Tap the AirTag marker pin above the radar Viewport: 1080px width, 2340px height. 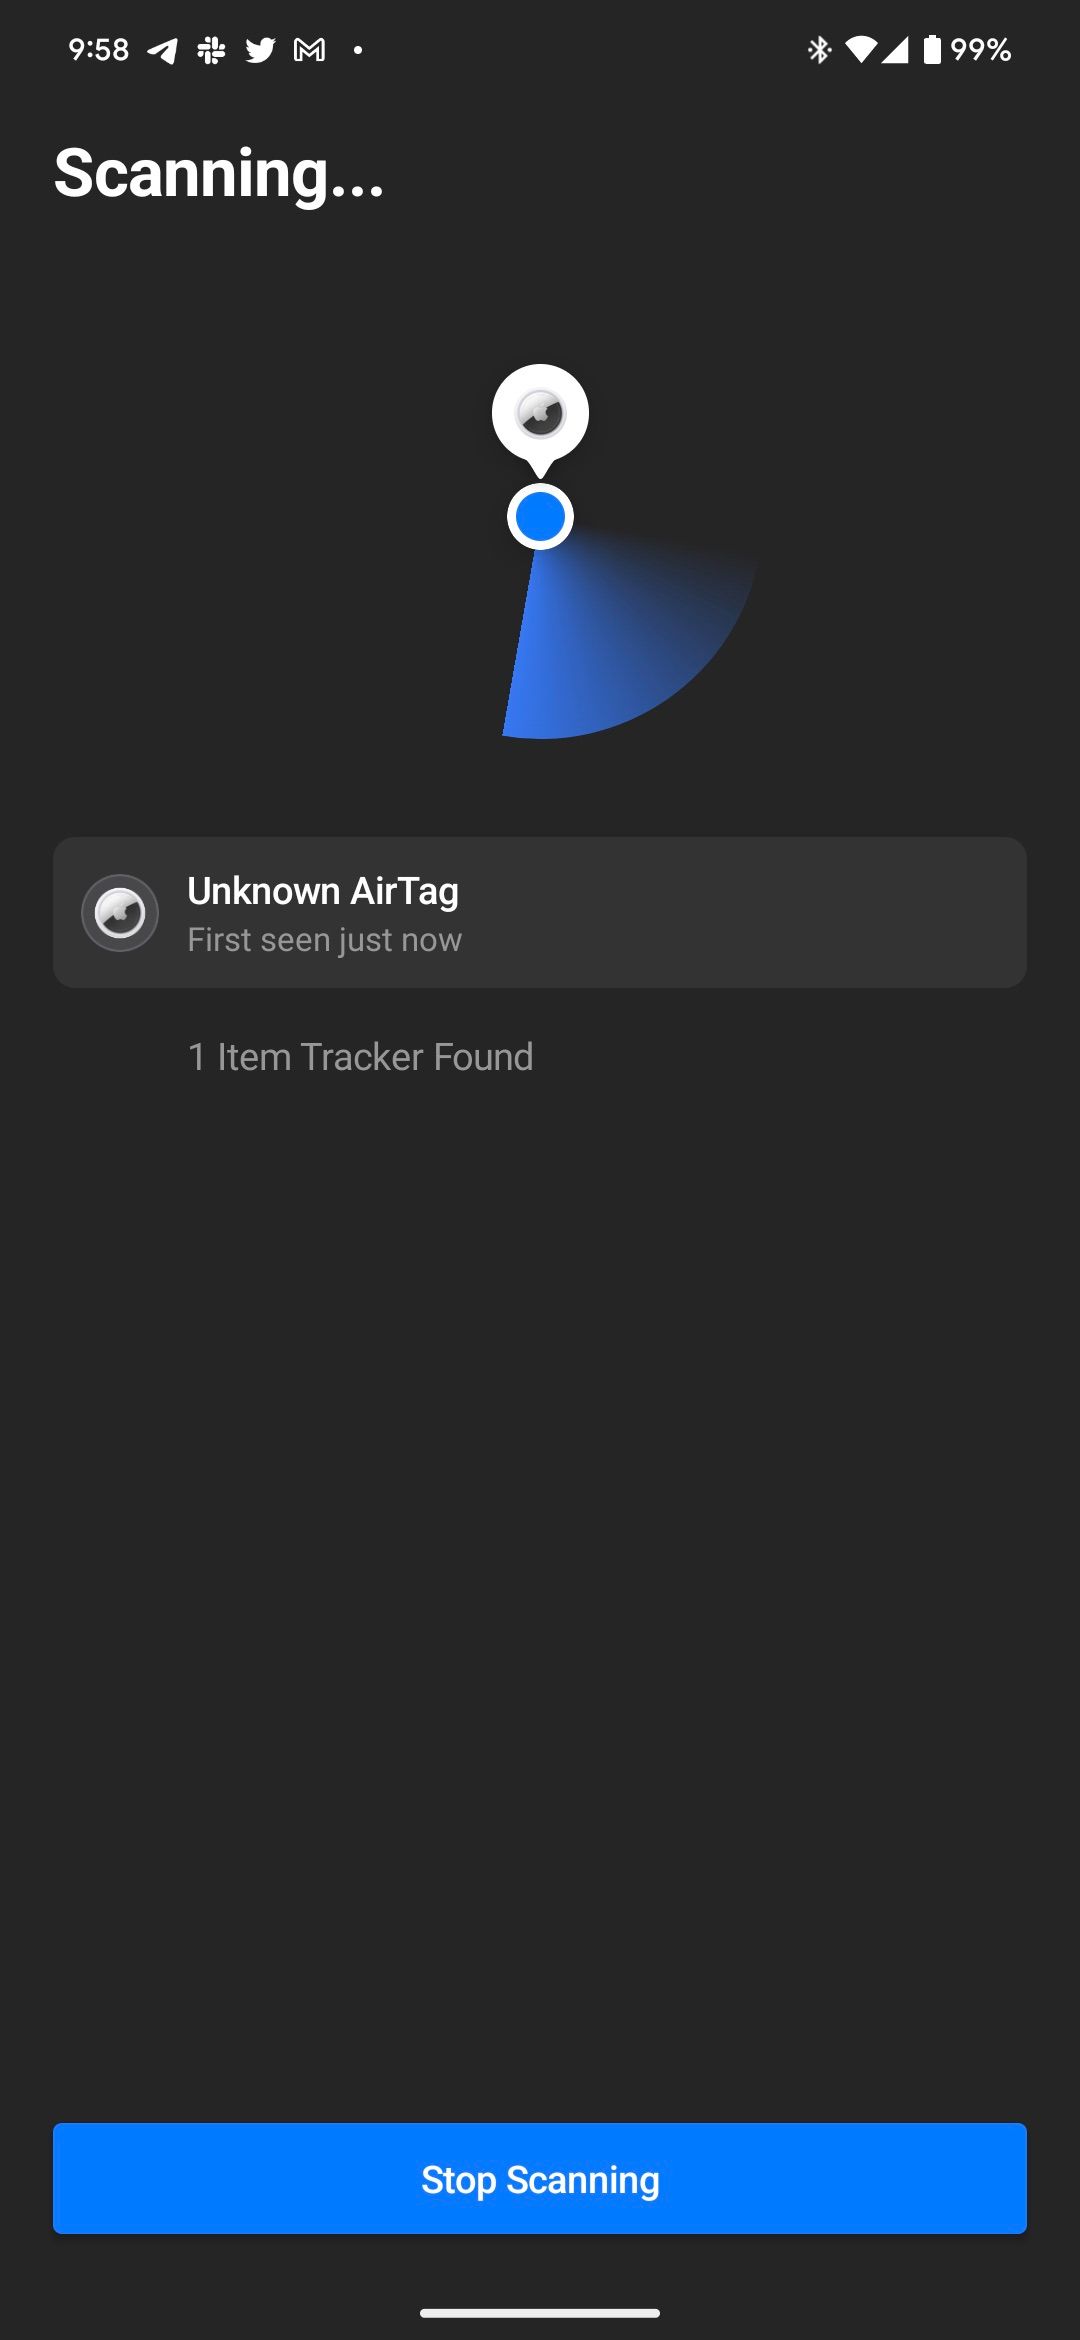pos(540,415)
